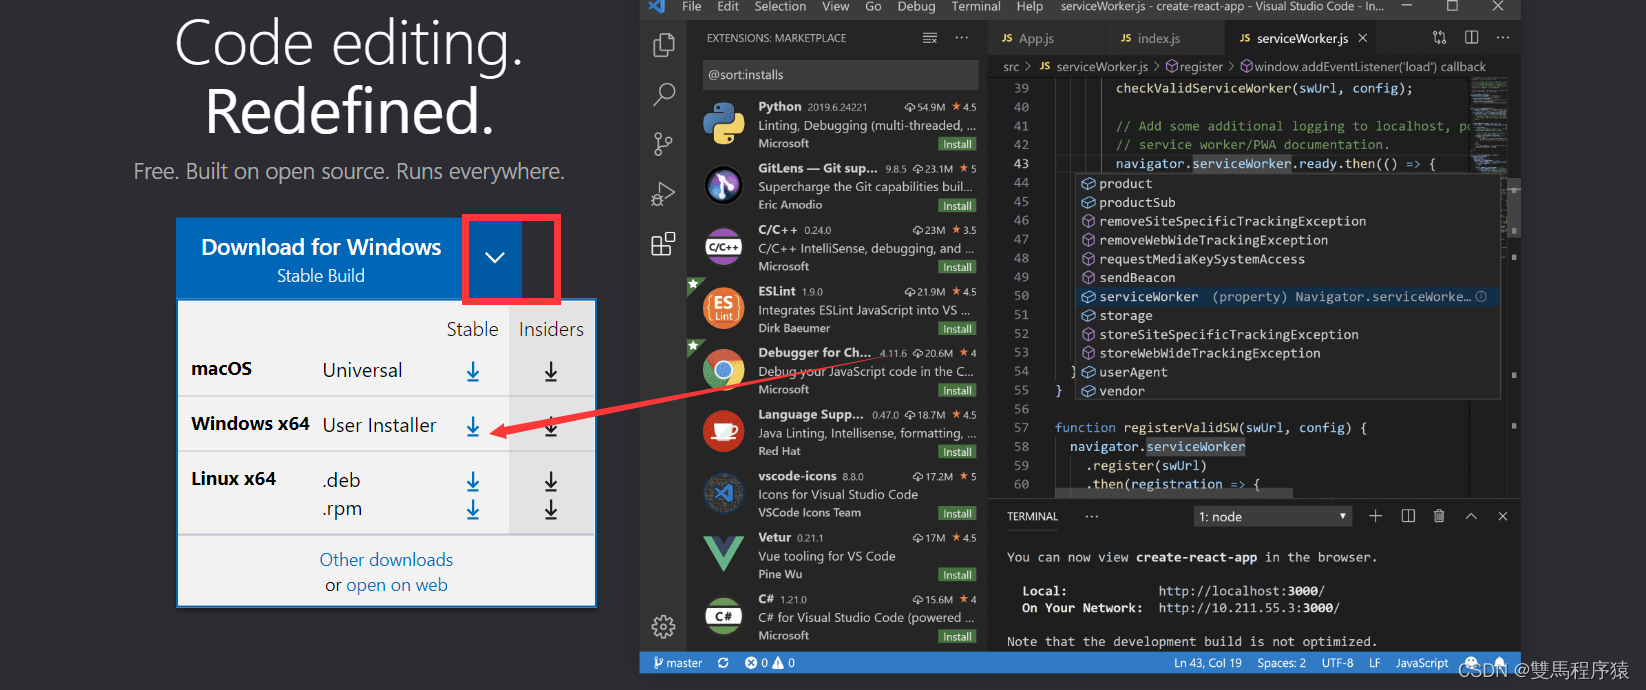Open the Explorer icon in the activity bar
The image size is (1646, 690).
663,45
